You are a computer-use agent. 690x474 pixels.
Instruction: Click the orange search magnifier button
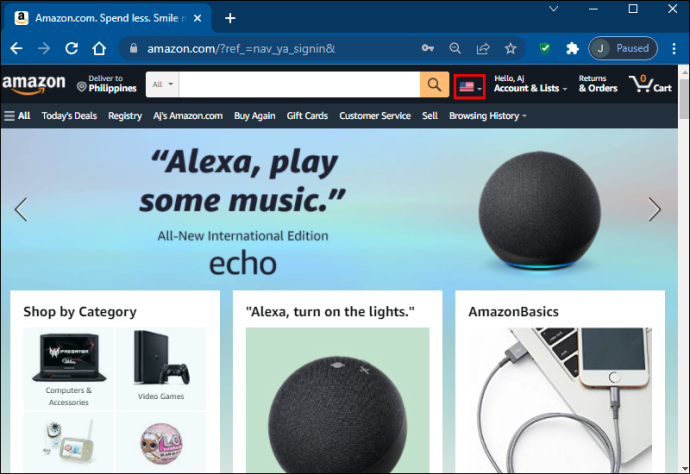pos(434,85)
